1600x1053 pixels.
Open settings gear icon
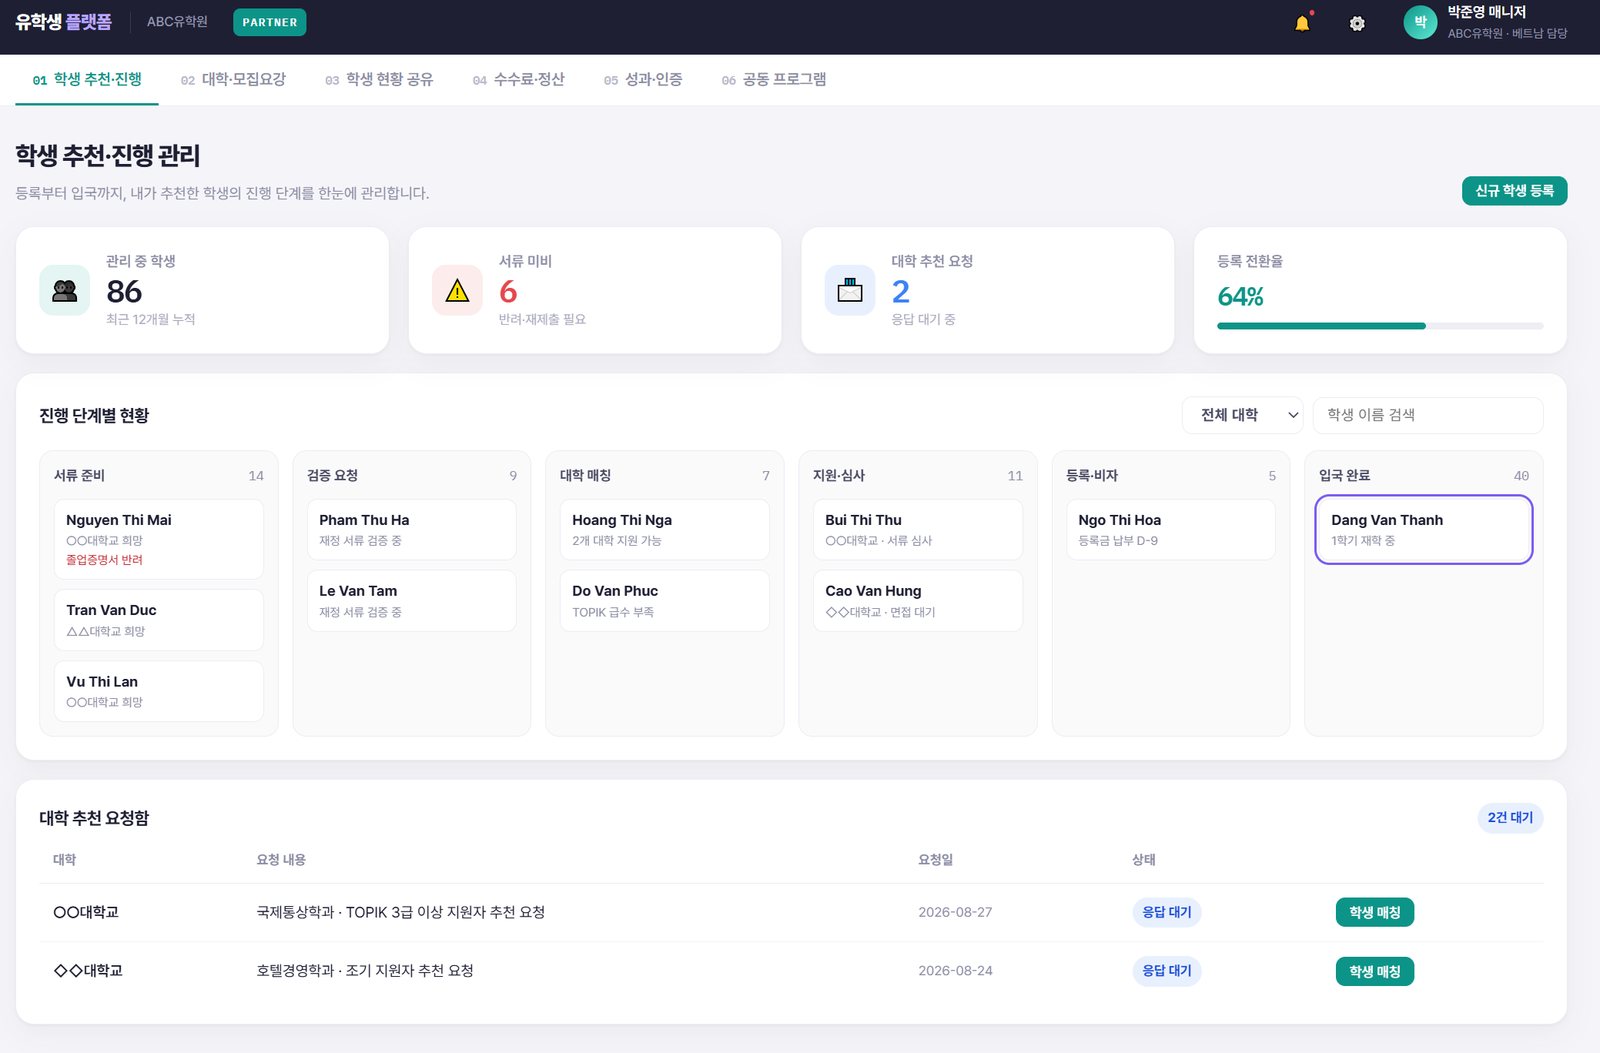[1357, 23]
